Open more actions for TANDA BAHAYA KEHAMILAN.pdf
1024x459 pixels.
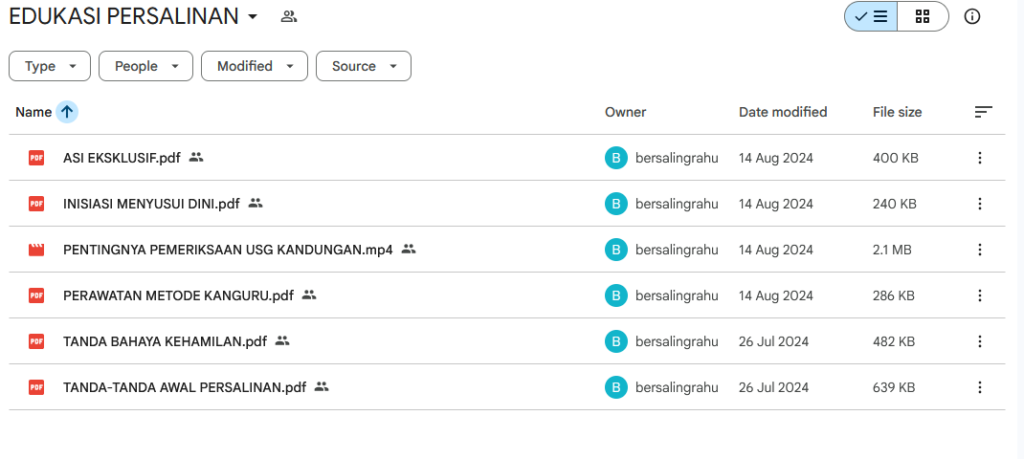pyautogui.click(x=979, y=341)
